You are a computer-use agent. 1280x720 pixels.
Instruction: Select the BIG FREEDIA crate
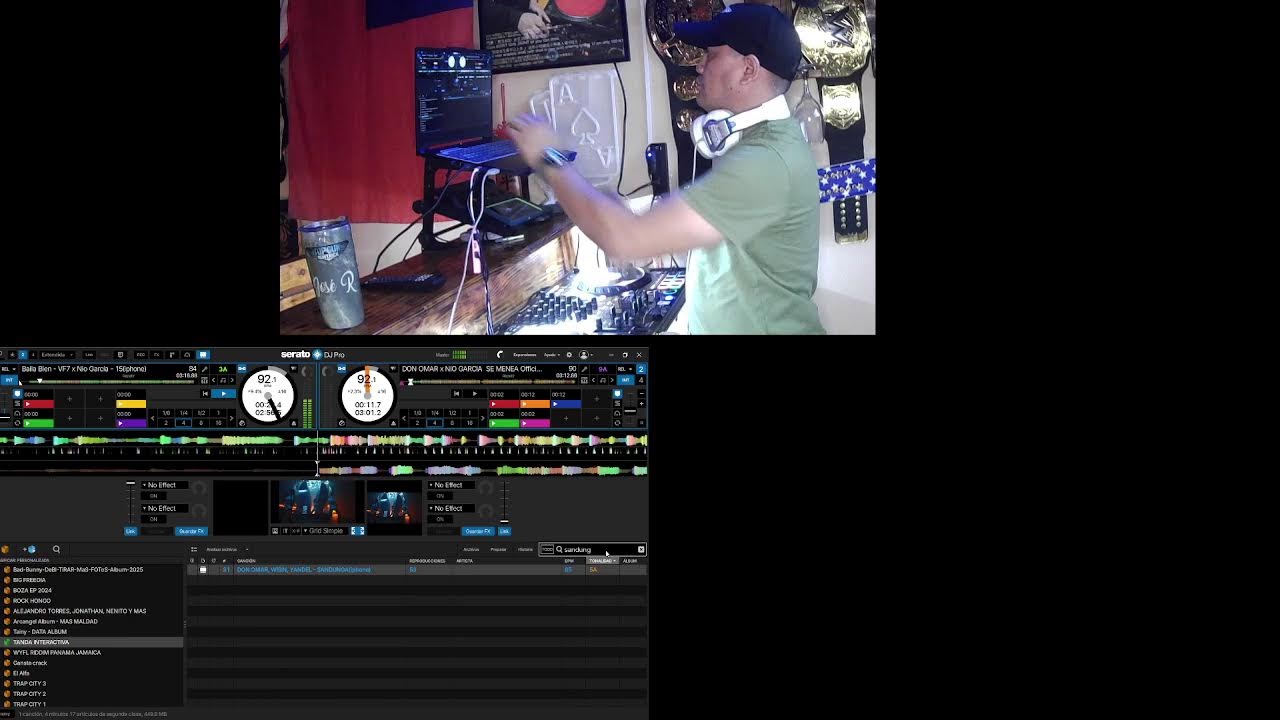(x=29, y=580)
